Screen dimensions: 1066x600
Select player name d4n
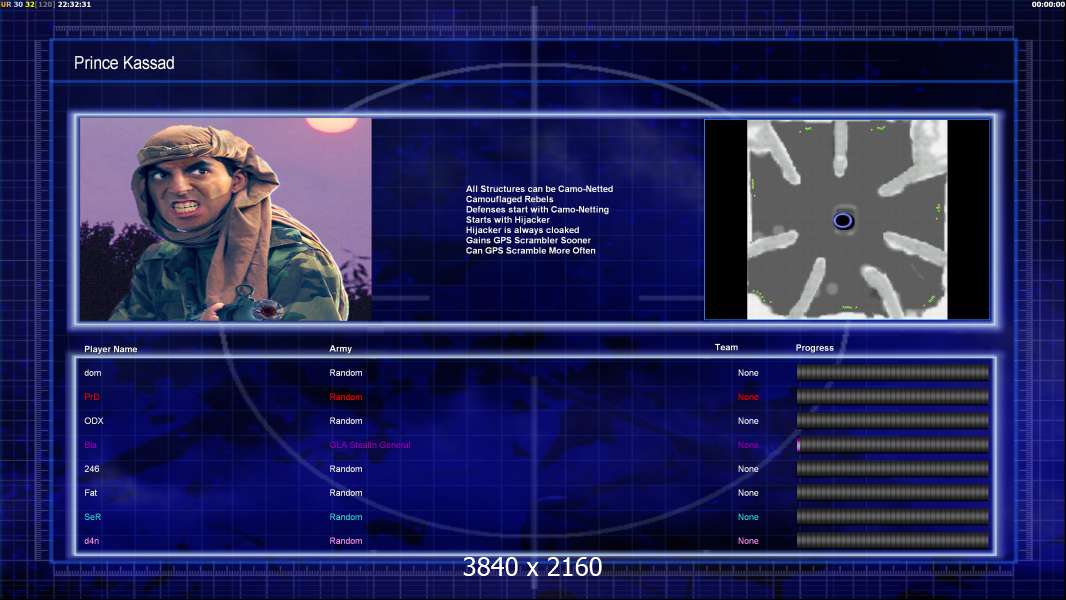click(92, 541)
